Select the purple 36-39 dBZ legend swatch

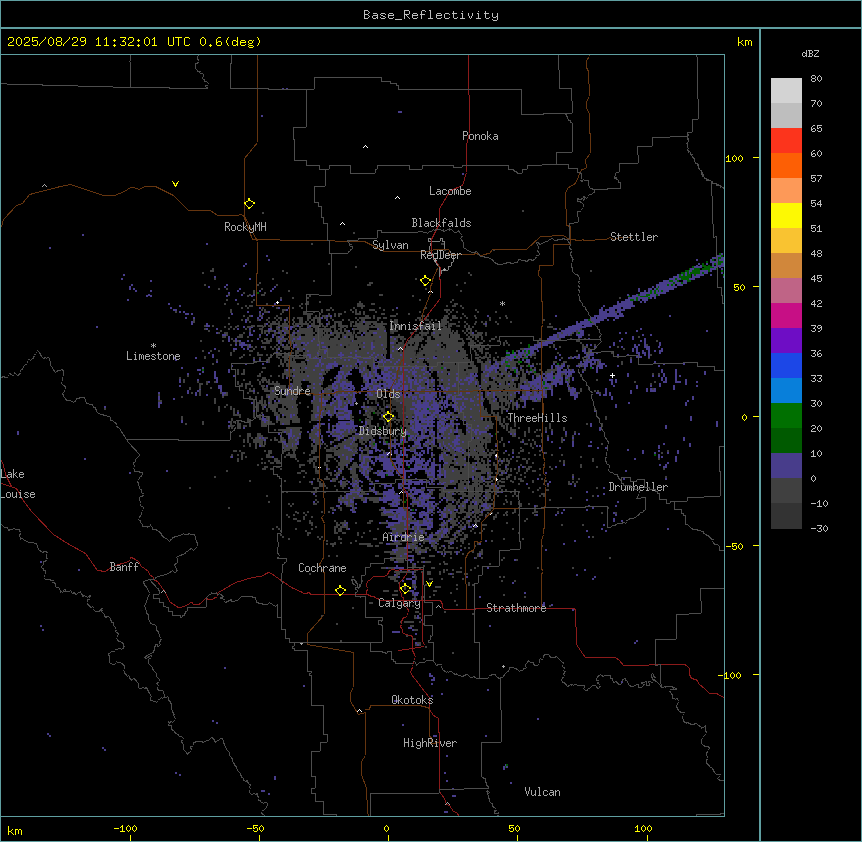coord(786,341)
